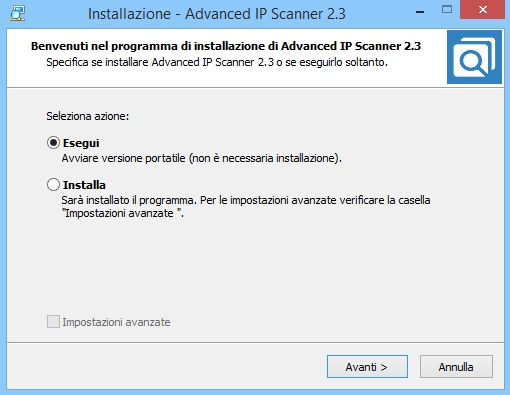Screen dimensions: 510x395
Task: Click the Installa option label
Action: 84,185
